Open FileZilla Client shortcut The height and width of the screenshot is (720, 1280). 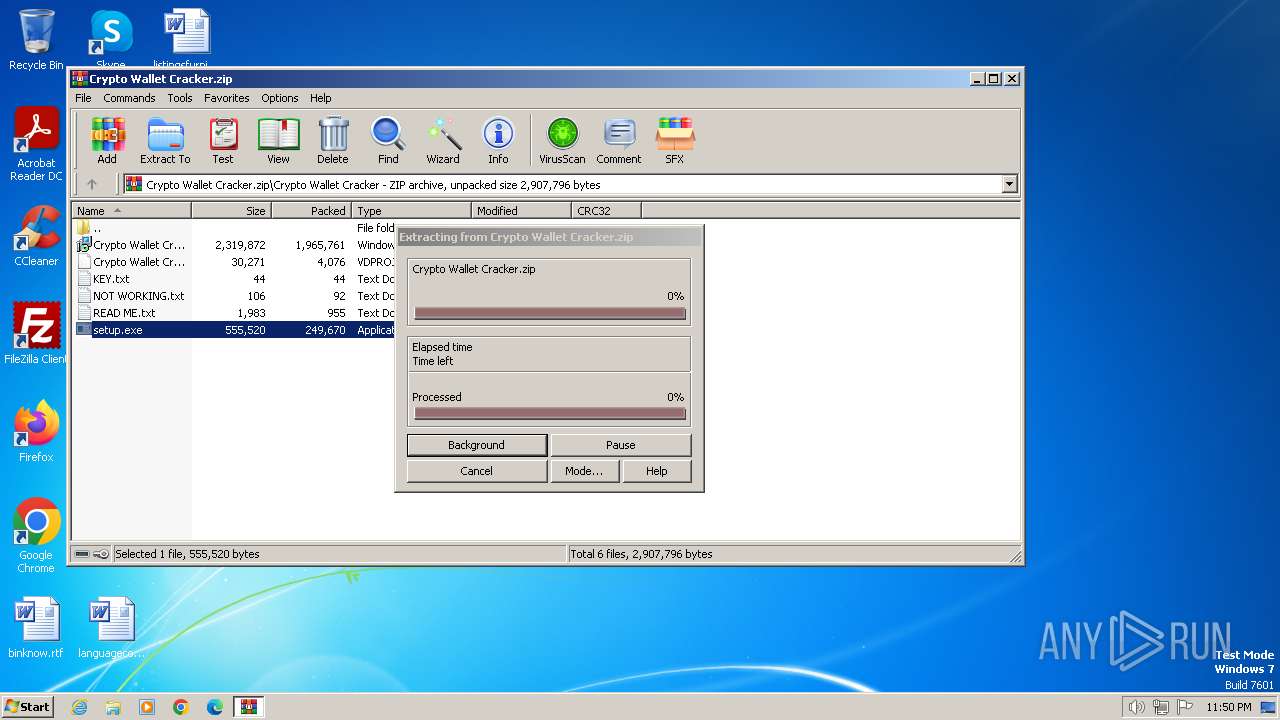click(36, 334)
